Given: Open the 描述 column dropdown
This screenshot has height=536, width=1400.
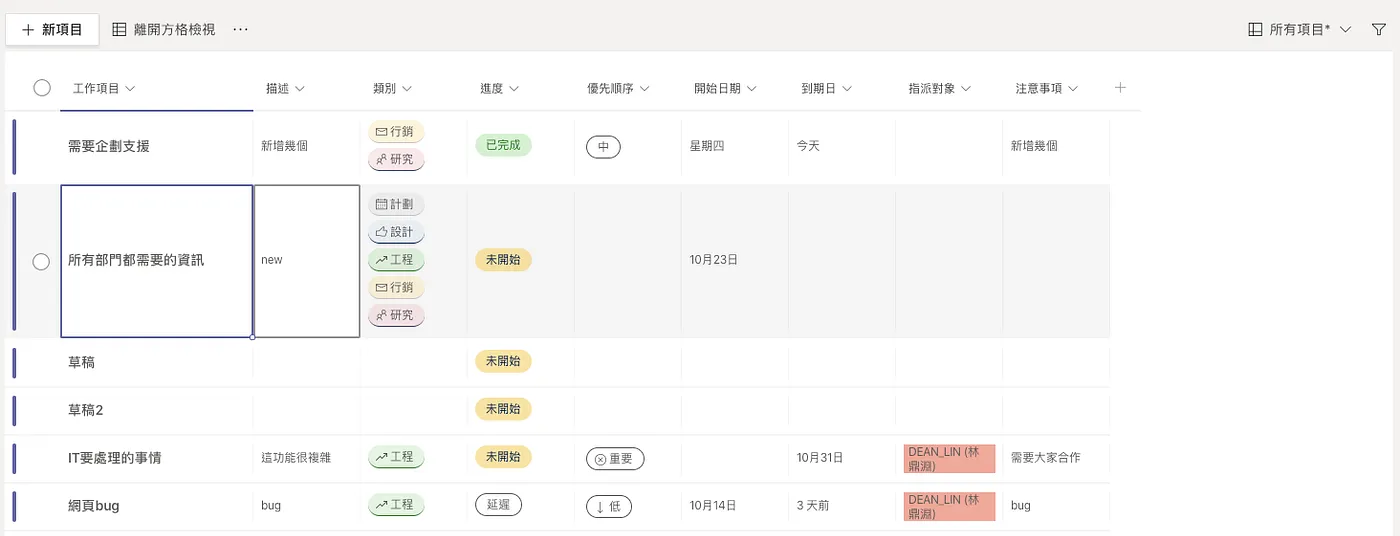Looking at the screenshot, I should pyautogui.click(x=285, y=88).
